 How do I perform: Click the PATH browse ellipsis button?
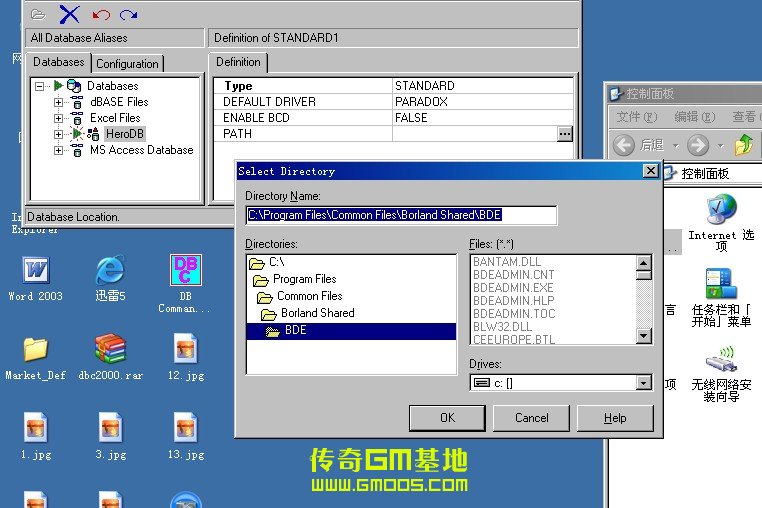(x=565, y=134)
